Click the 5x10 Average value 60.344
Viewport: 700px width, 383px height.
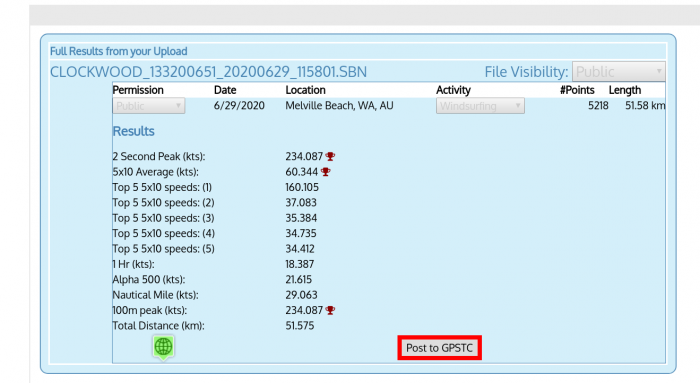302,172
